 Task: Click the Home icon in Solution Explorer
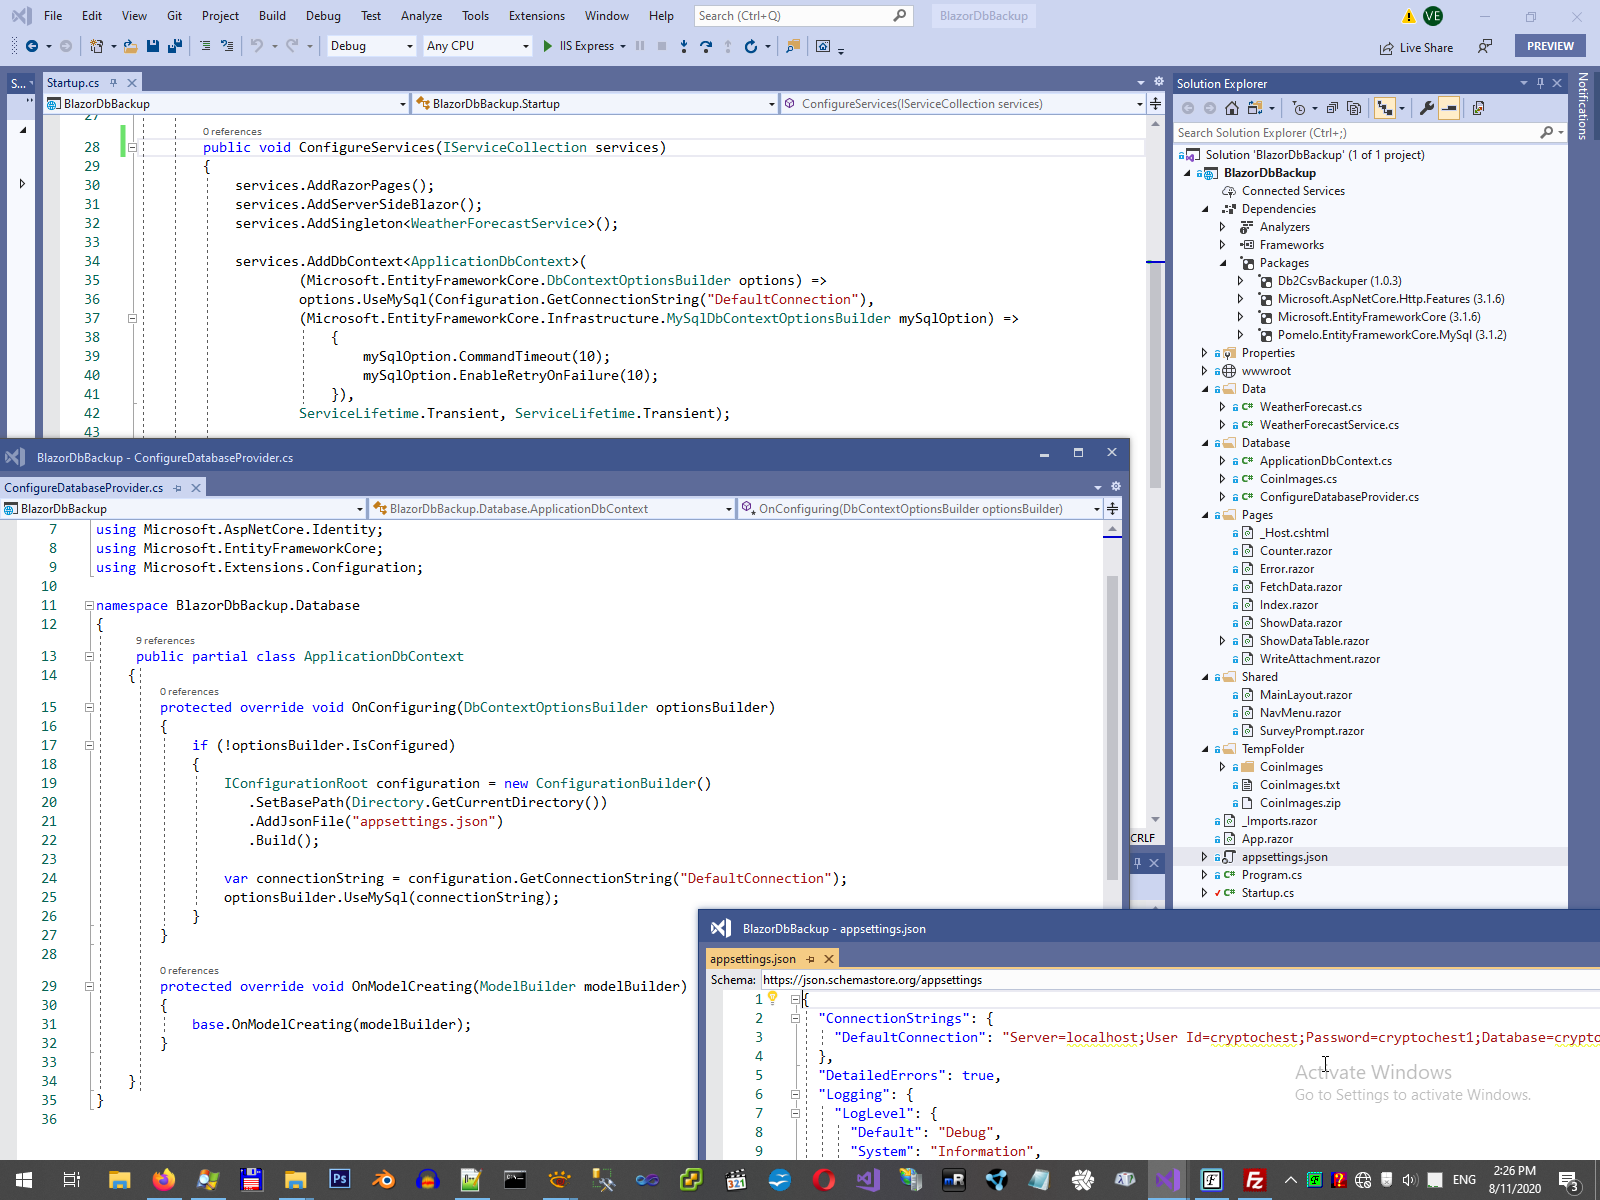coord(1232,108)
